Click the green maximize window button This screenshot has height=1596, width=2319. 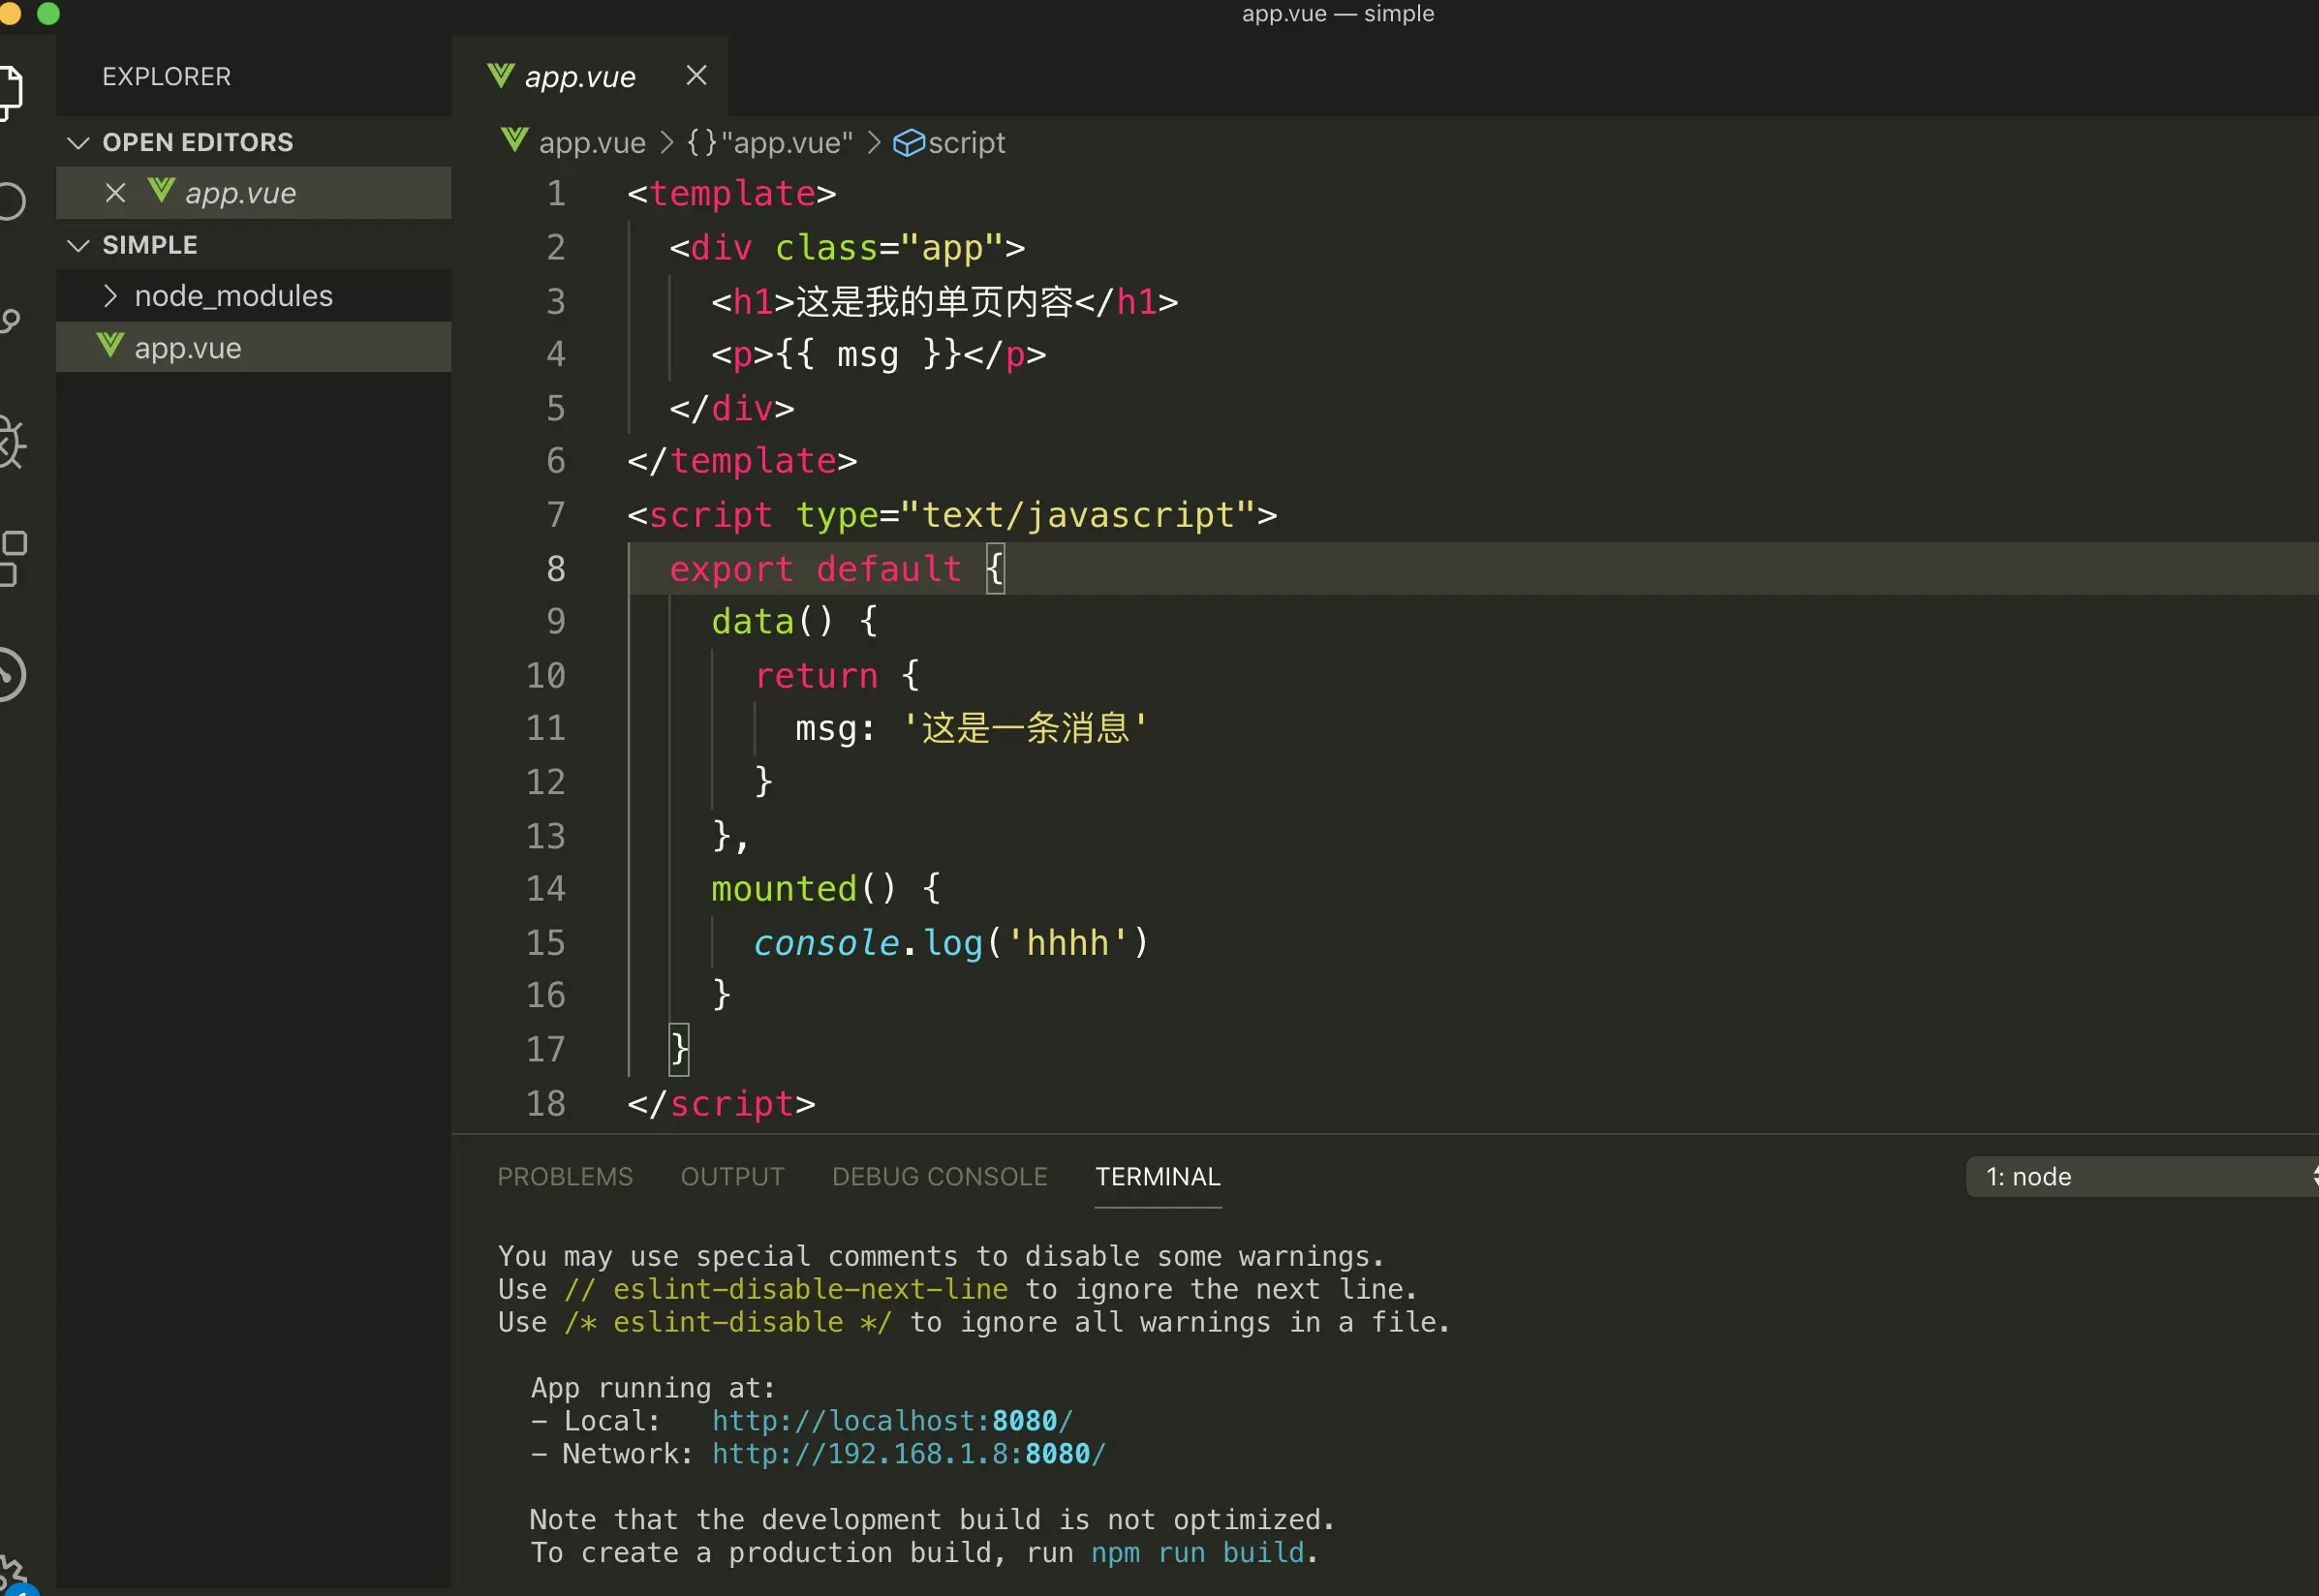(x=48, y=13)
